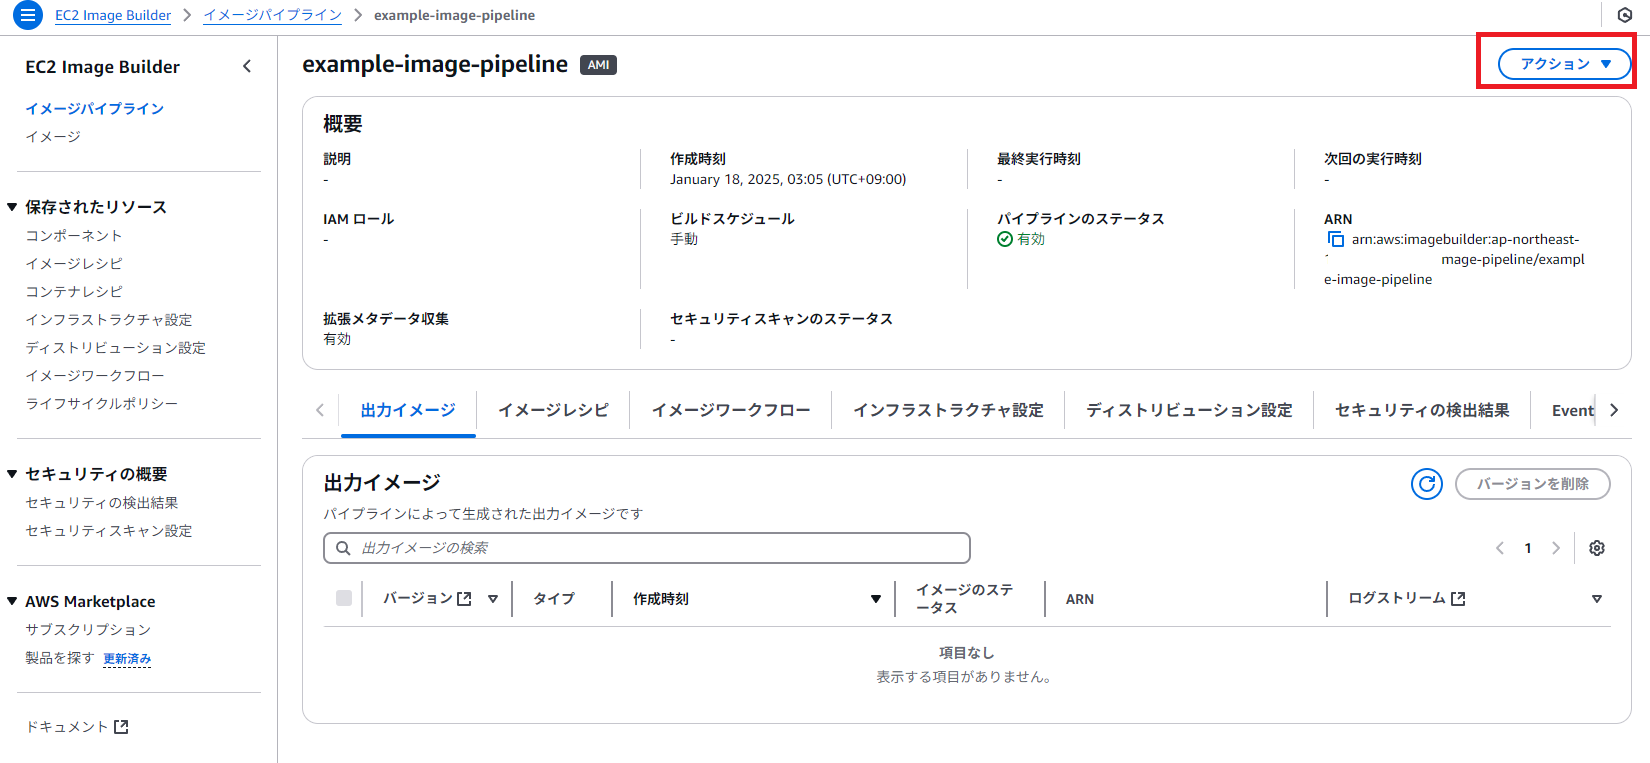1650x763 pixels.
Task: Sort table by 作成時刻 column arrow
Action: (875, 599)
